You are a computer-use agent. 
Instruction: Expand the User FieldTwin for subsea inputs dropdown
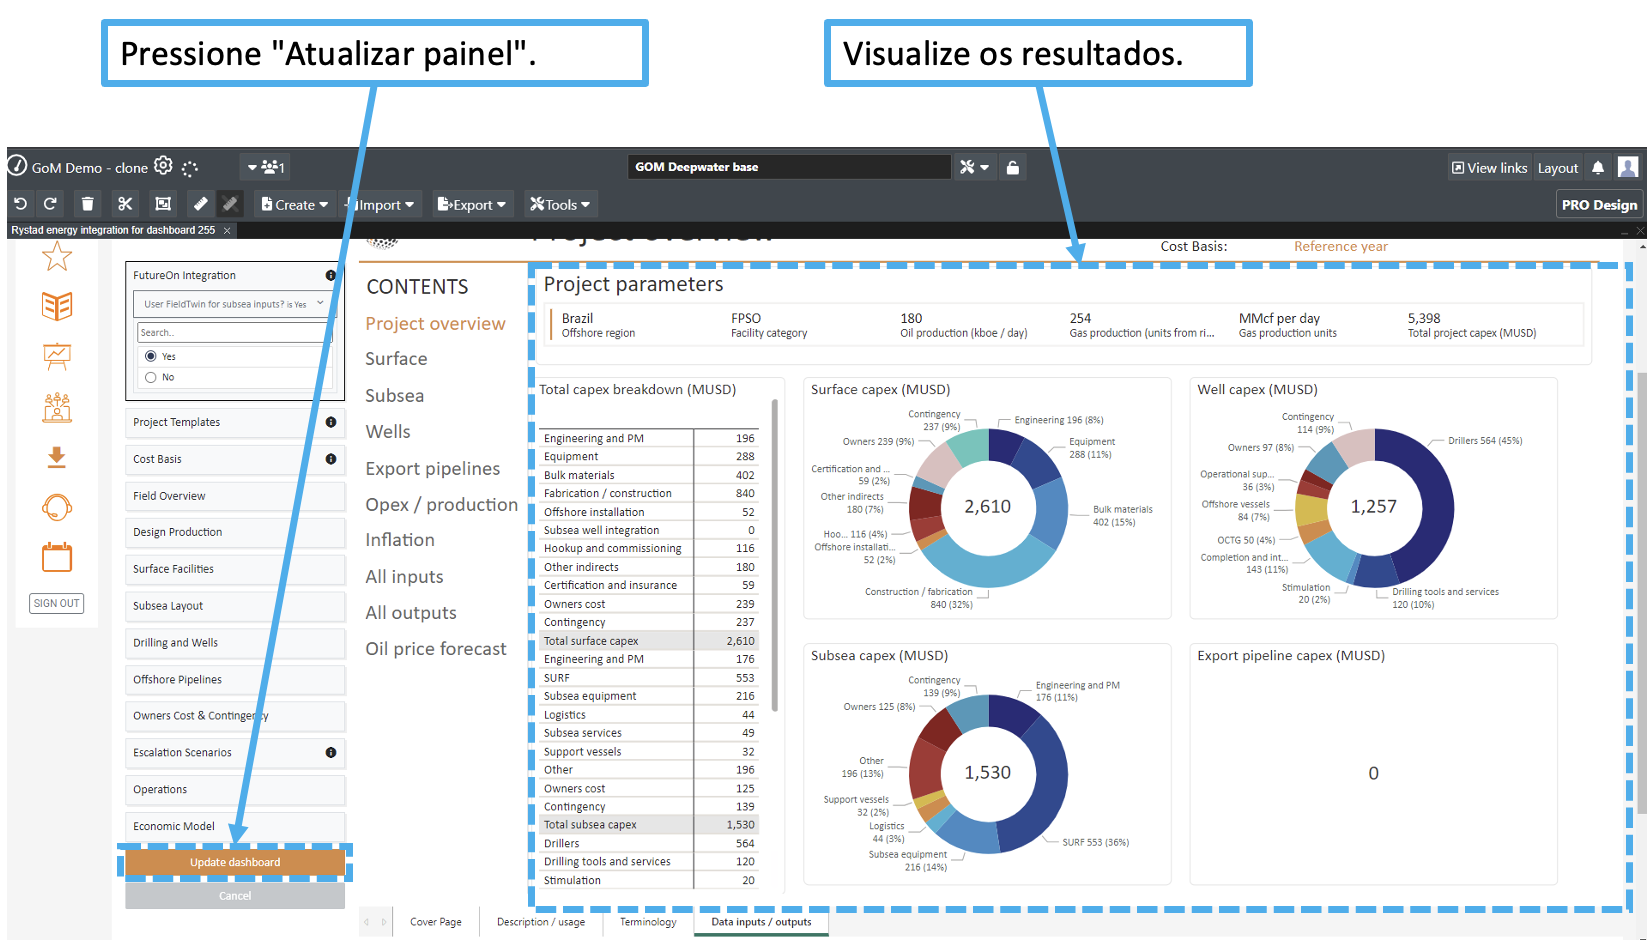233,304
